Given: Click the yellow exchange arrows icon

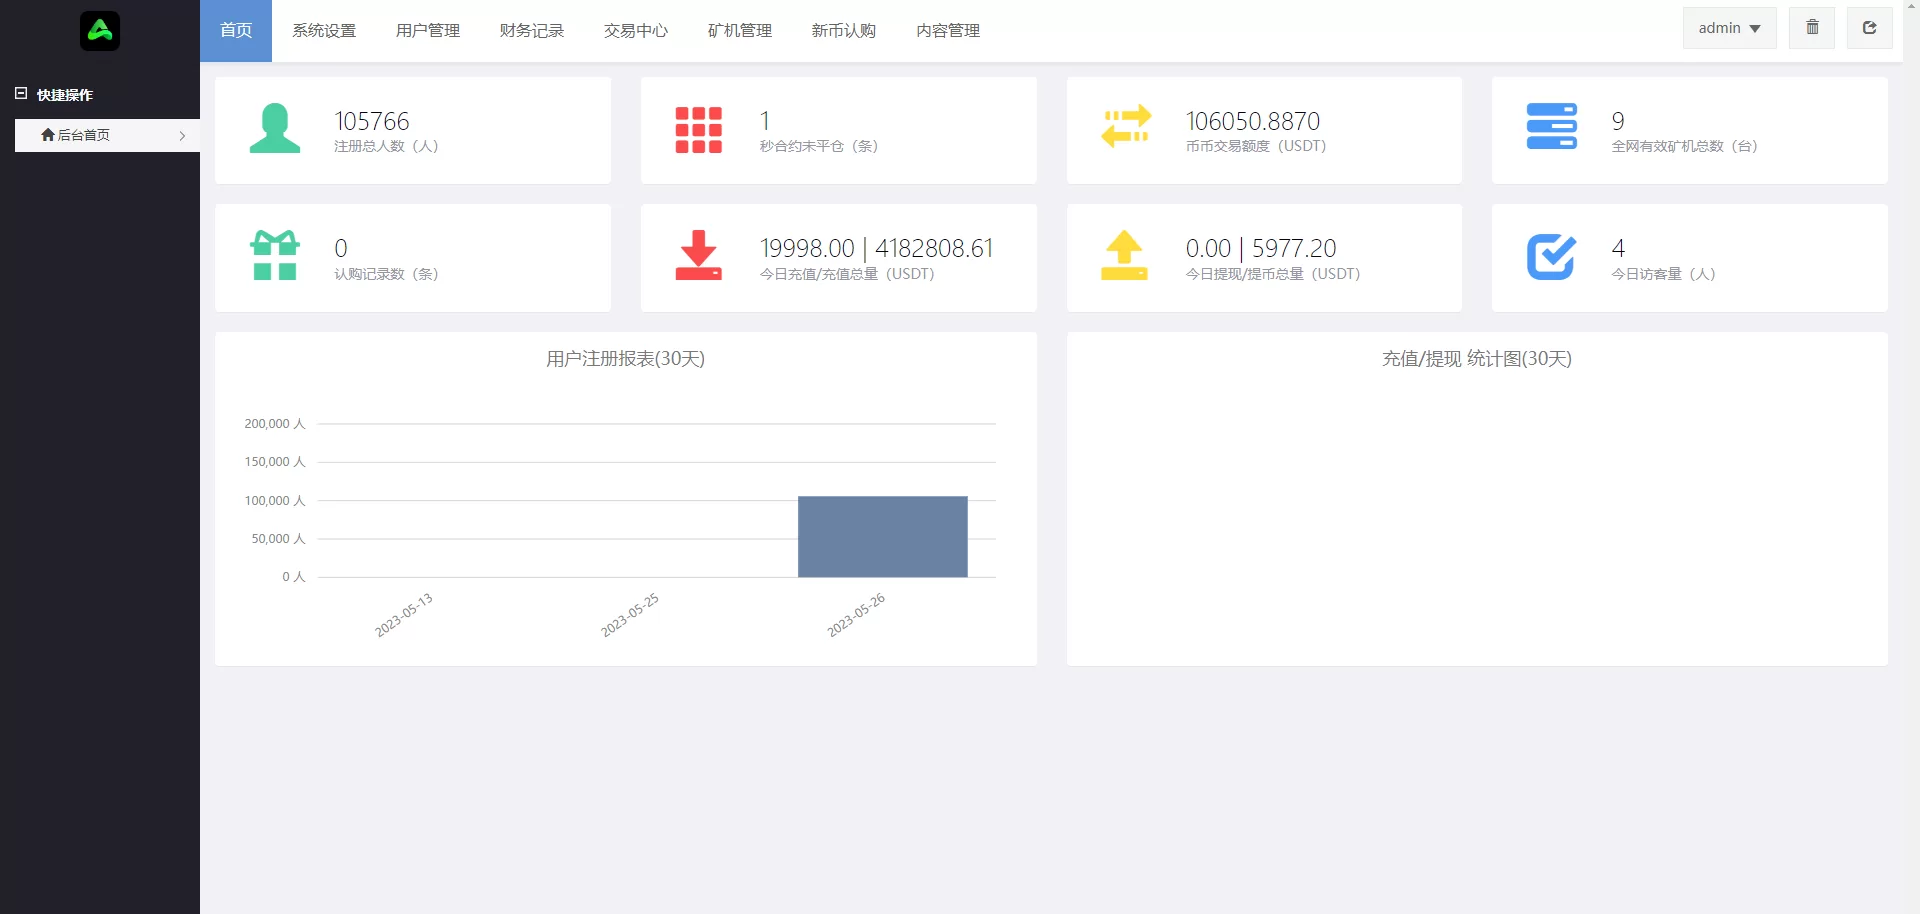Looking at the screenshot, I should click(x=1126, y=127).
